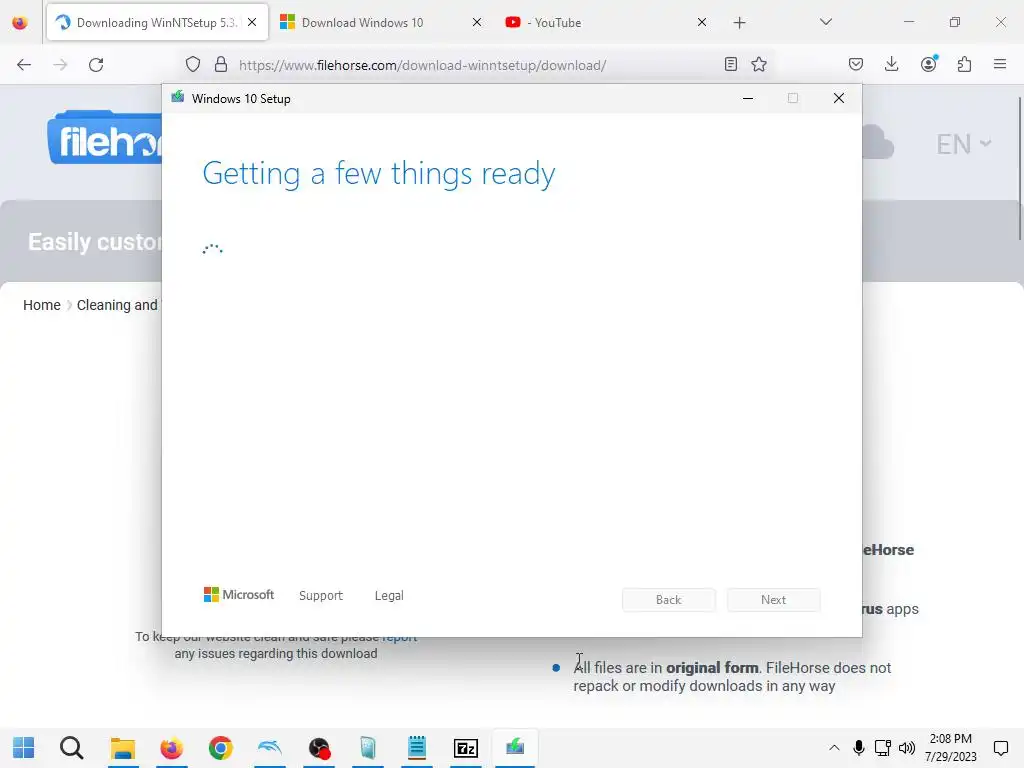Image resolution: width=1024 pixels, height=768 pixels.
Task: Click Support link in Windows 10 Setup
Action: point(321,596)
